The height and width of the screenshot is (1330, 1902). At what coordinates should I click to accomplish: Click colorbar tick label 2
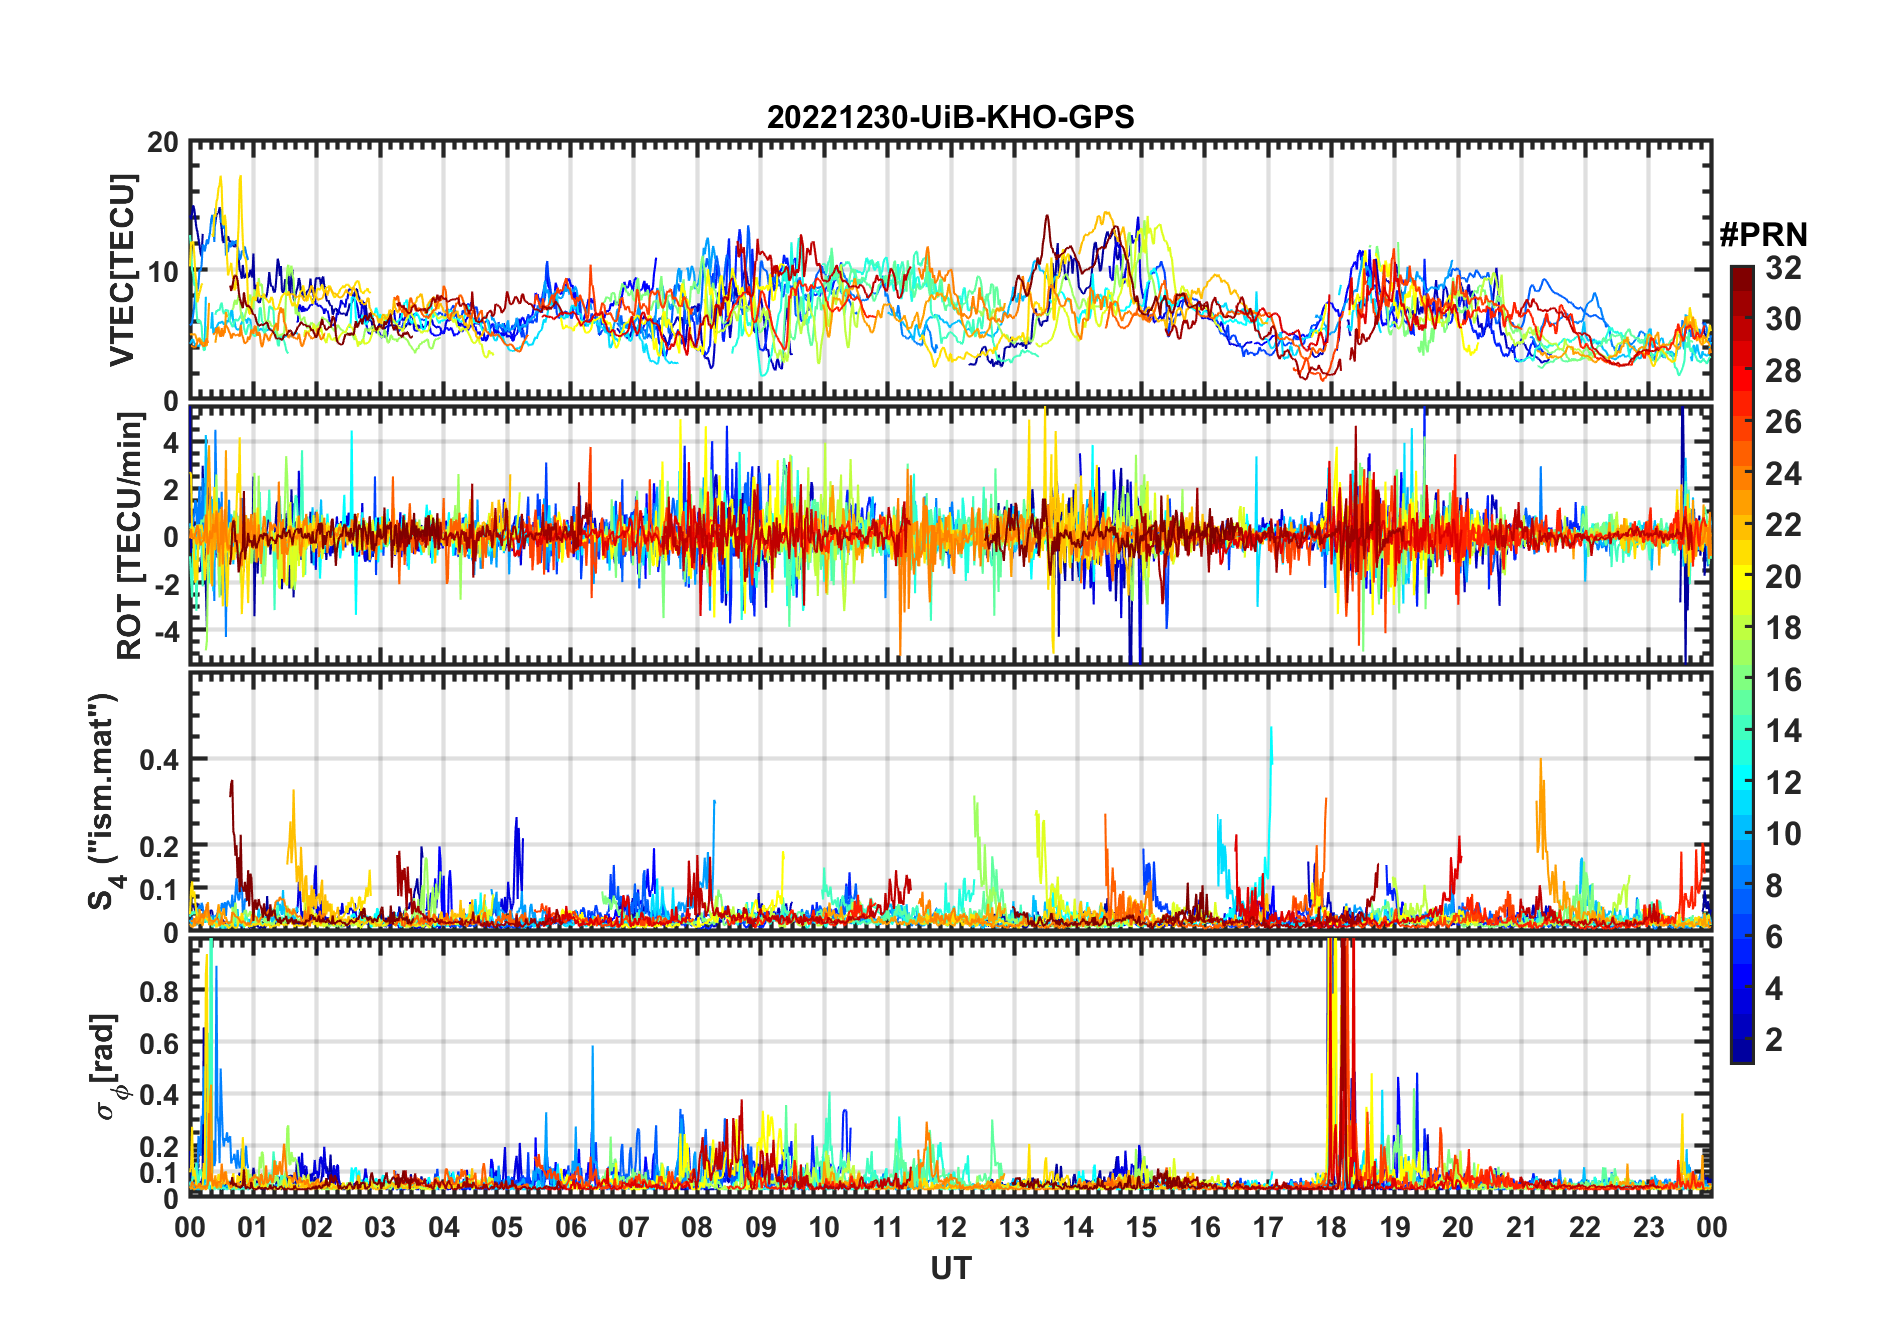[1774, 1040]
